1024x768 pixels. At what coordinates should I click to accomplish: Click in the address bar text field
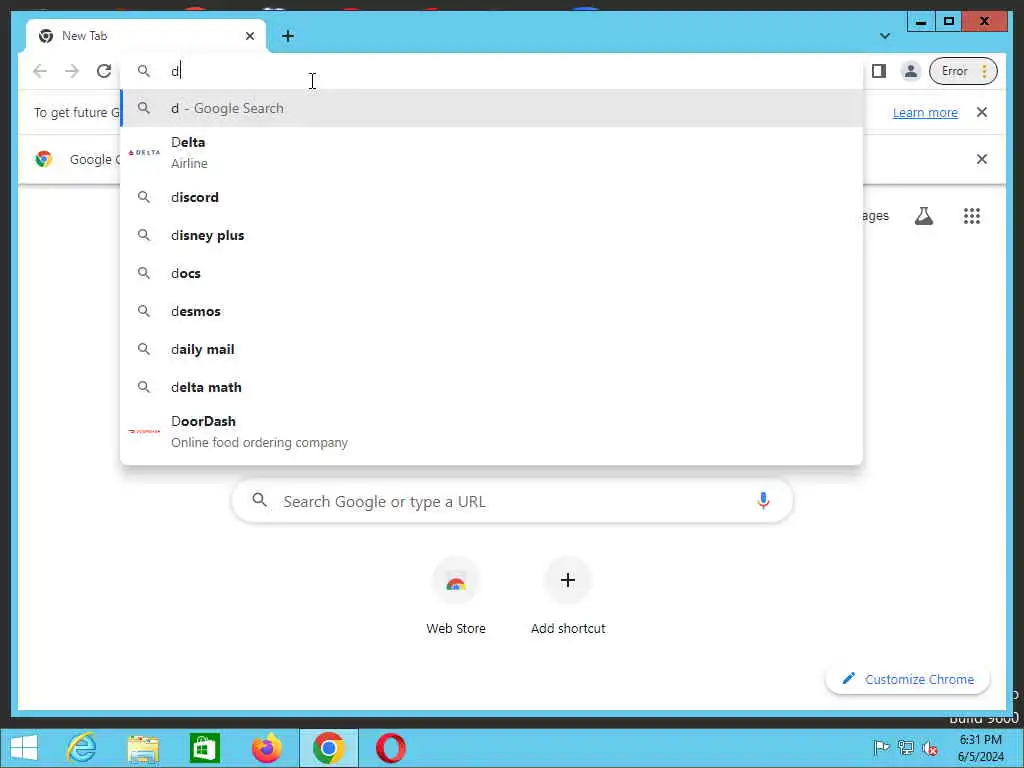point(491,71)
